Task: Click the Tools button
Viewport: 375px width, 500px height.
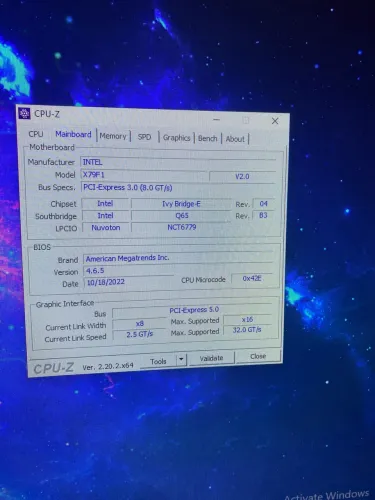Action: click(158, 361)
